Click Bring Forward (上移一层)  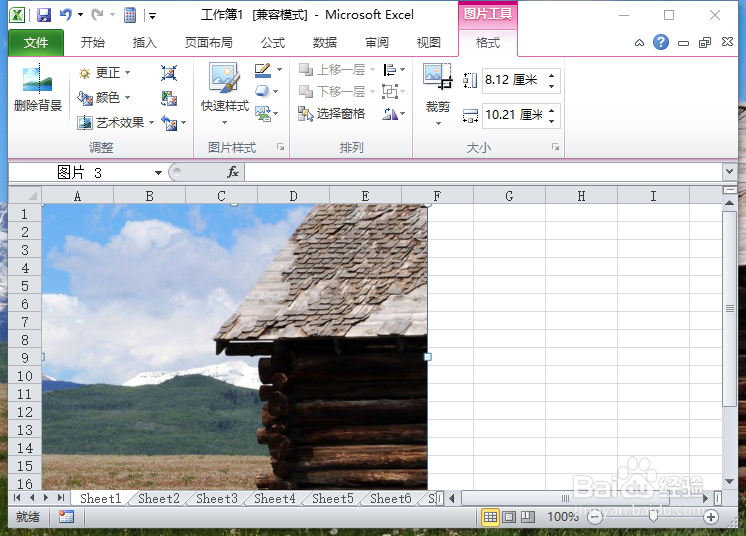pos(332,70)
